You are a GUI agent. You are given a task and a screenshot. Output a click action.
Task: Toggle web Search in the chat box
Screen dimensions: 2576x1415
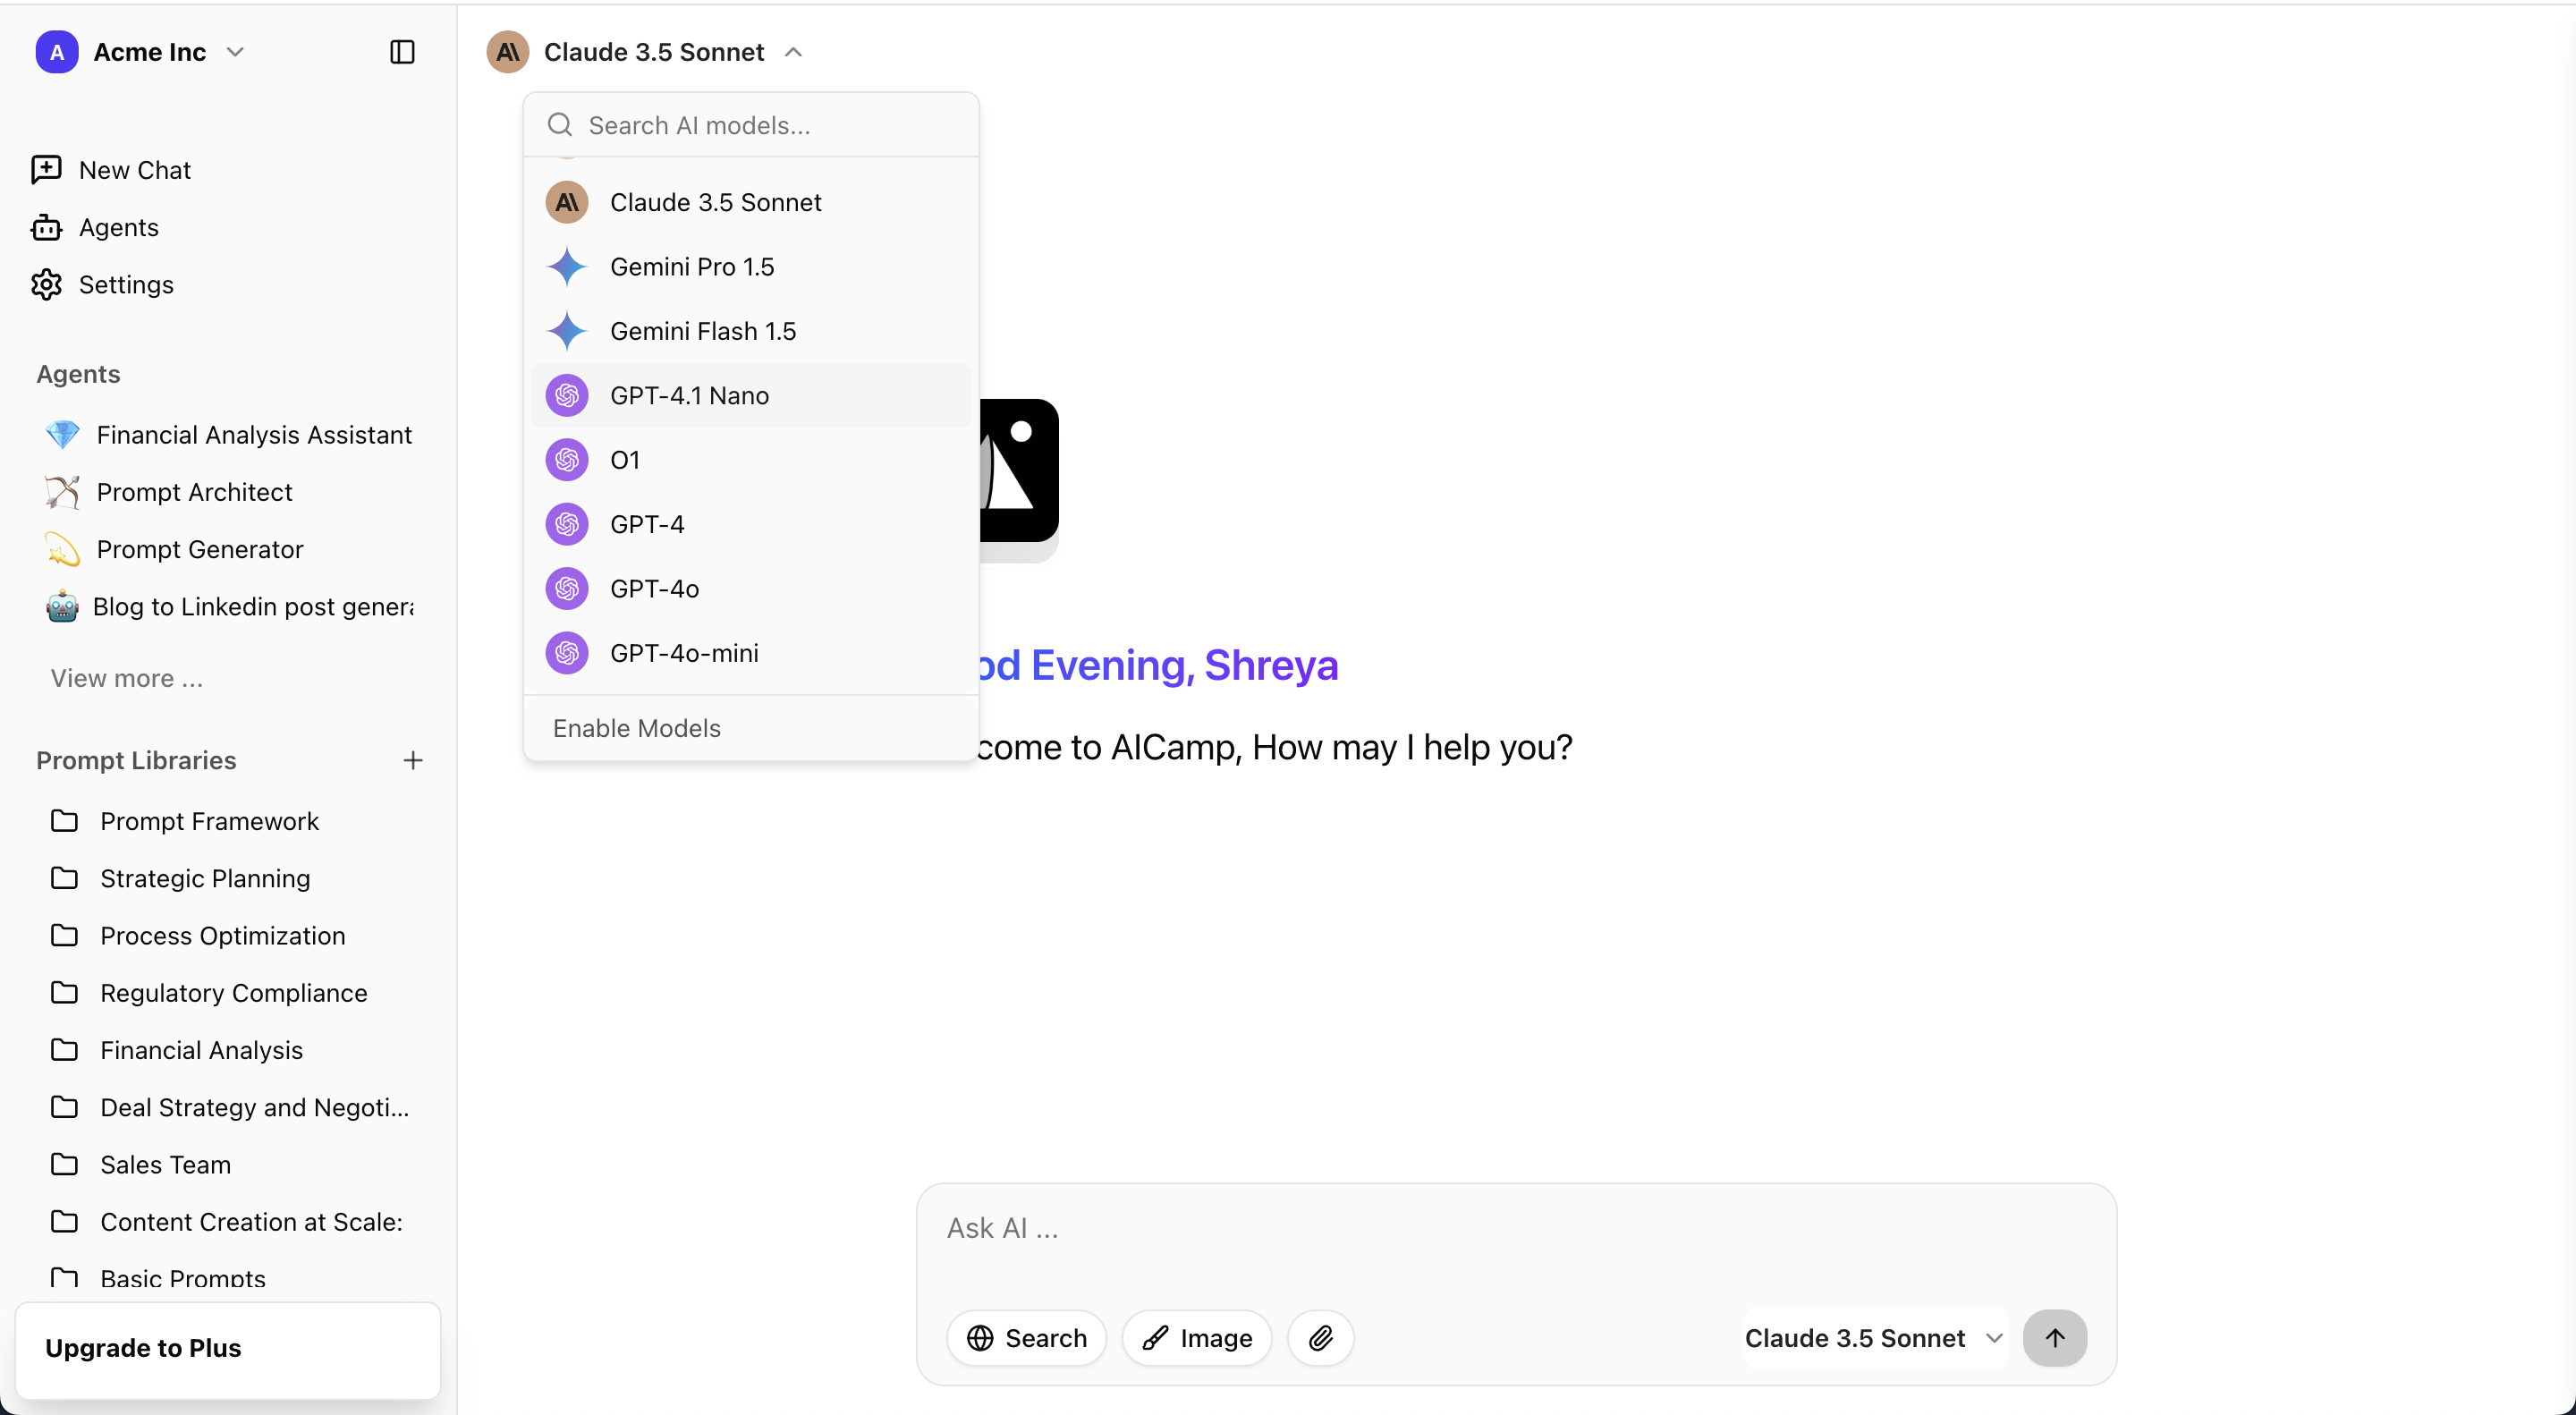1026,1337
